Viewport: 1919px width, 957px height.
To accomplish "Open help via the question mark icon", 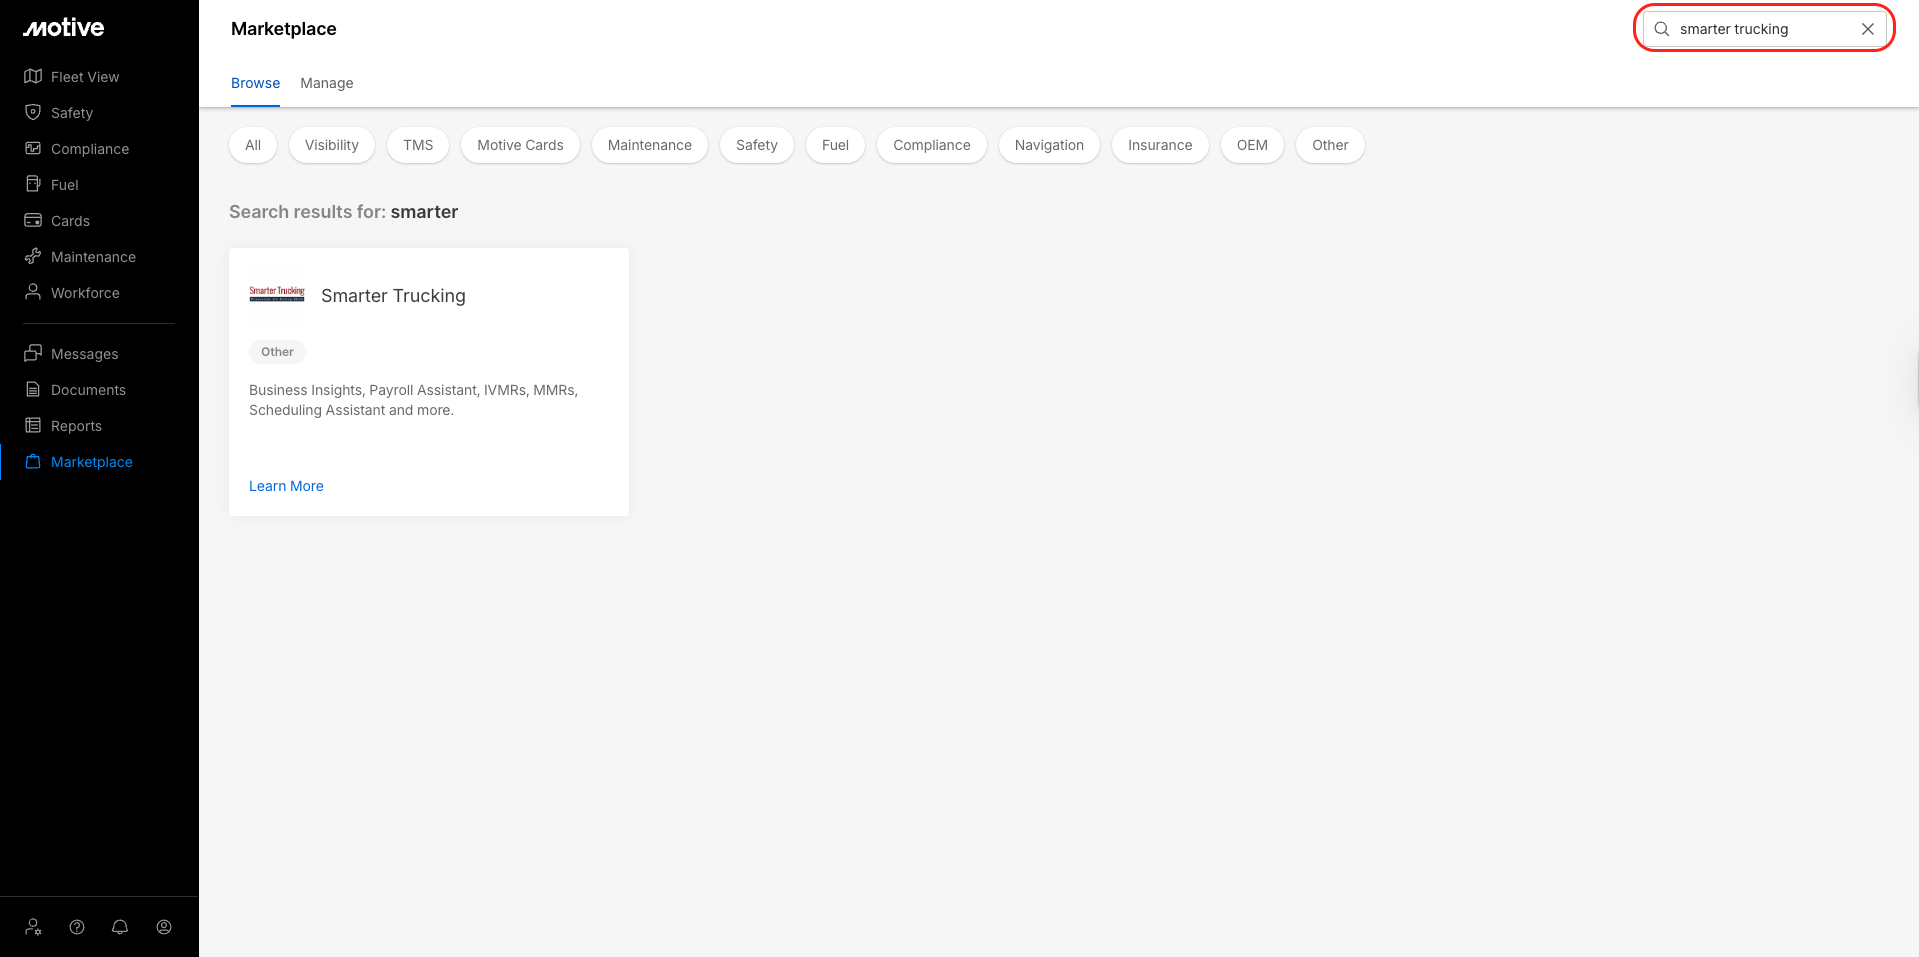I will click(x=77, y=927).
